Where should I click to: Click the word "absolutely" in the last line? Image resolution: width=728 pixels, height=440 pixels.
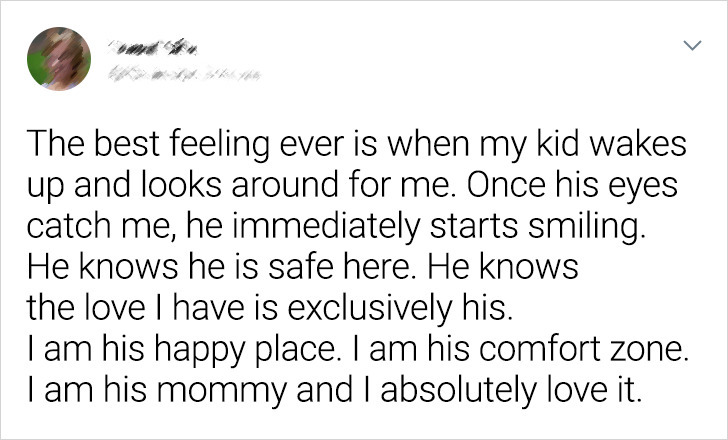[x=458, y=391]
